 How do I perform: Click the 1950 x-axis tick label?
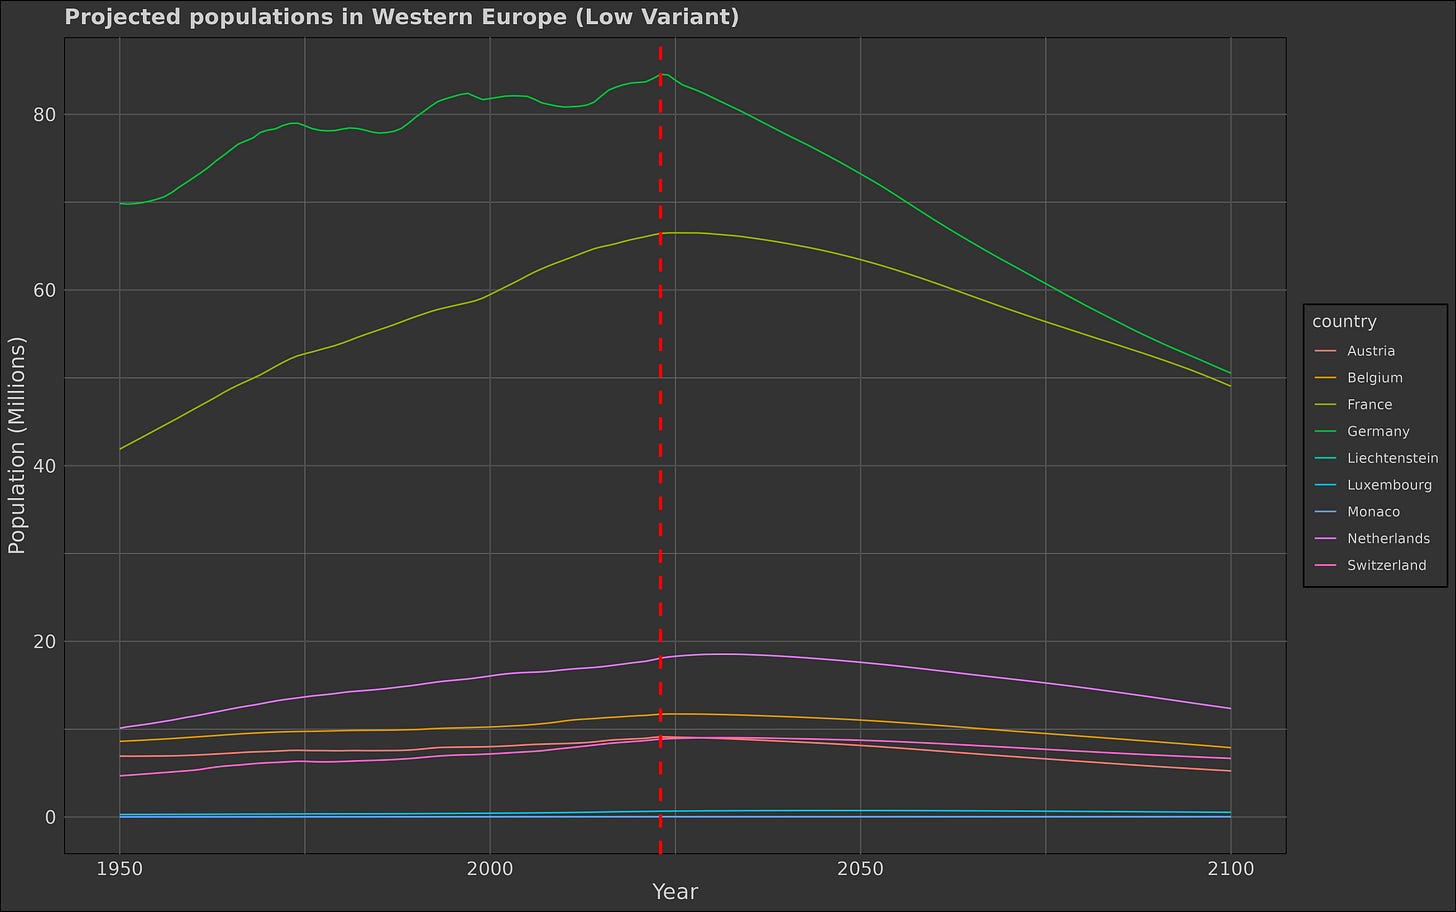pyautogui.click(x=120, y=869)
